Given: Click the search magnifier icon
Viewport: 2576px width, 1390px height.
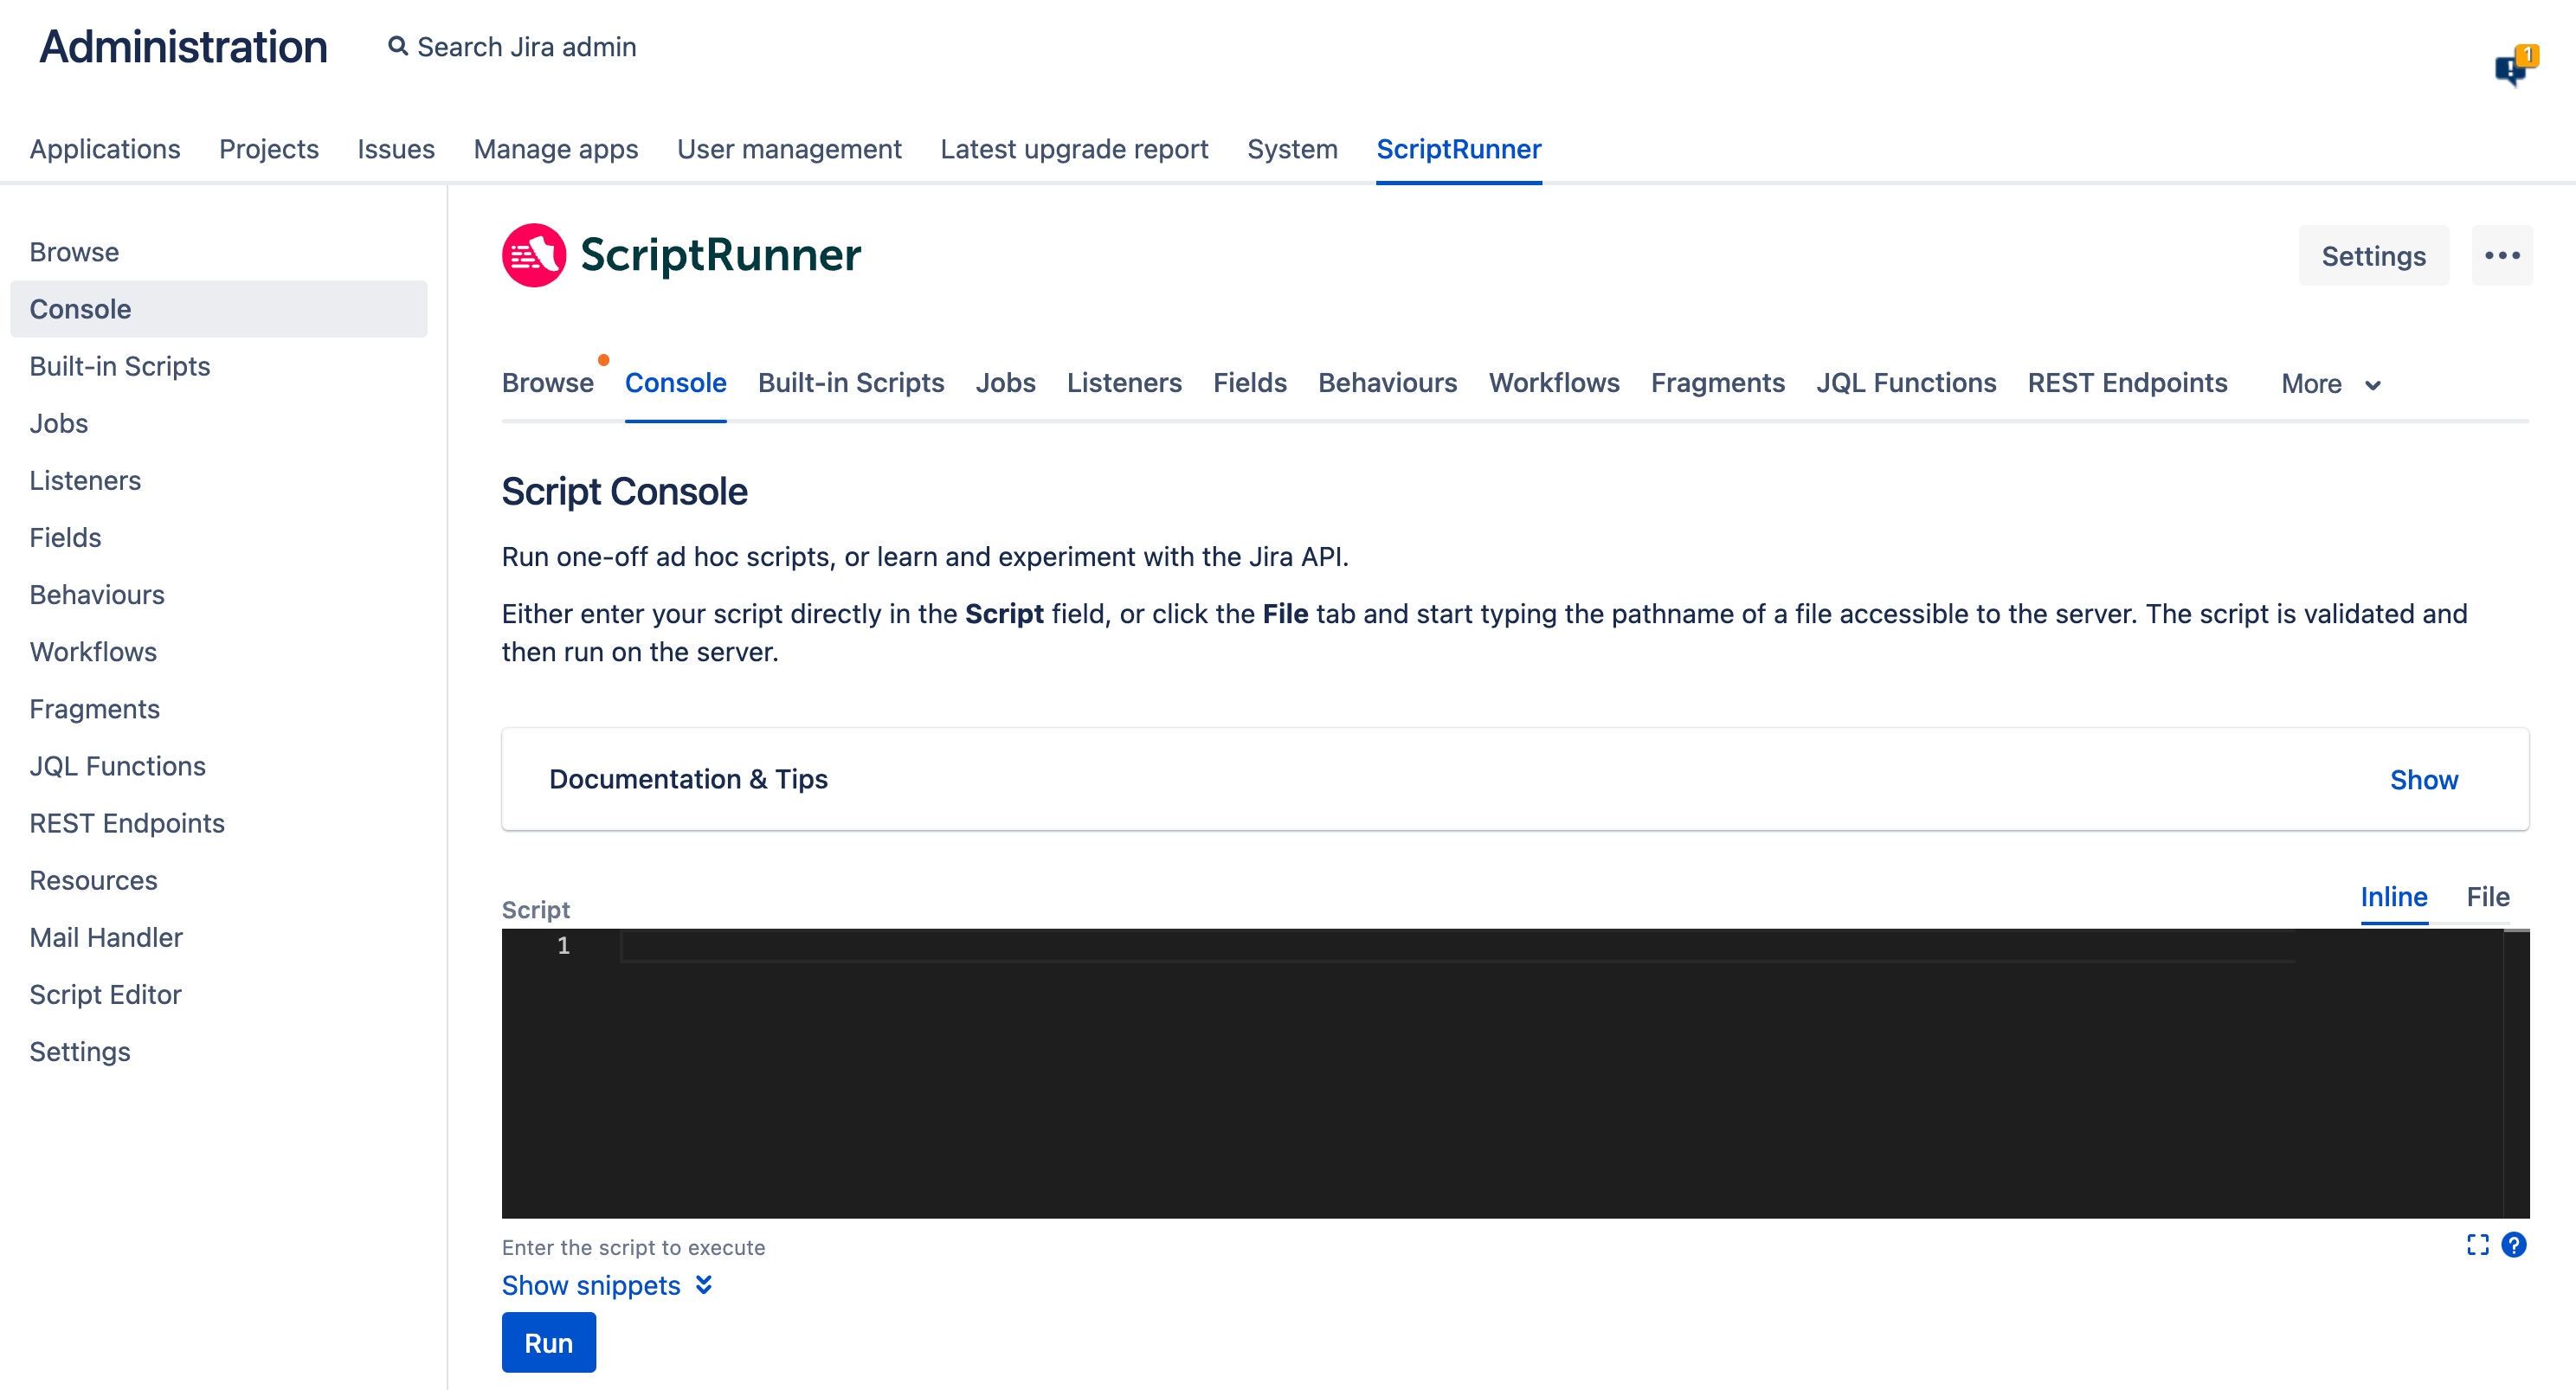Looking at the screenshot, I should point(398,47).
